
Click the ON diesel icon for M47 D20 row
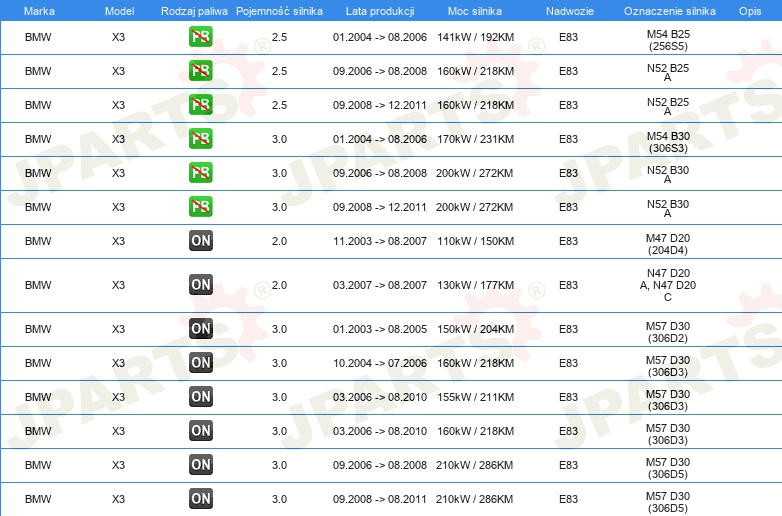200,241
